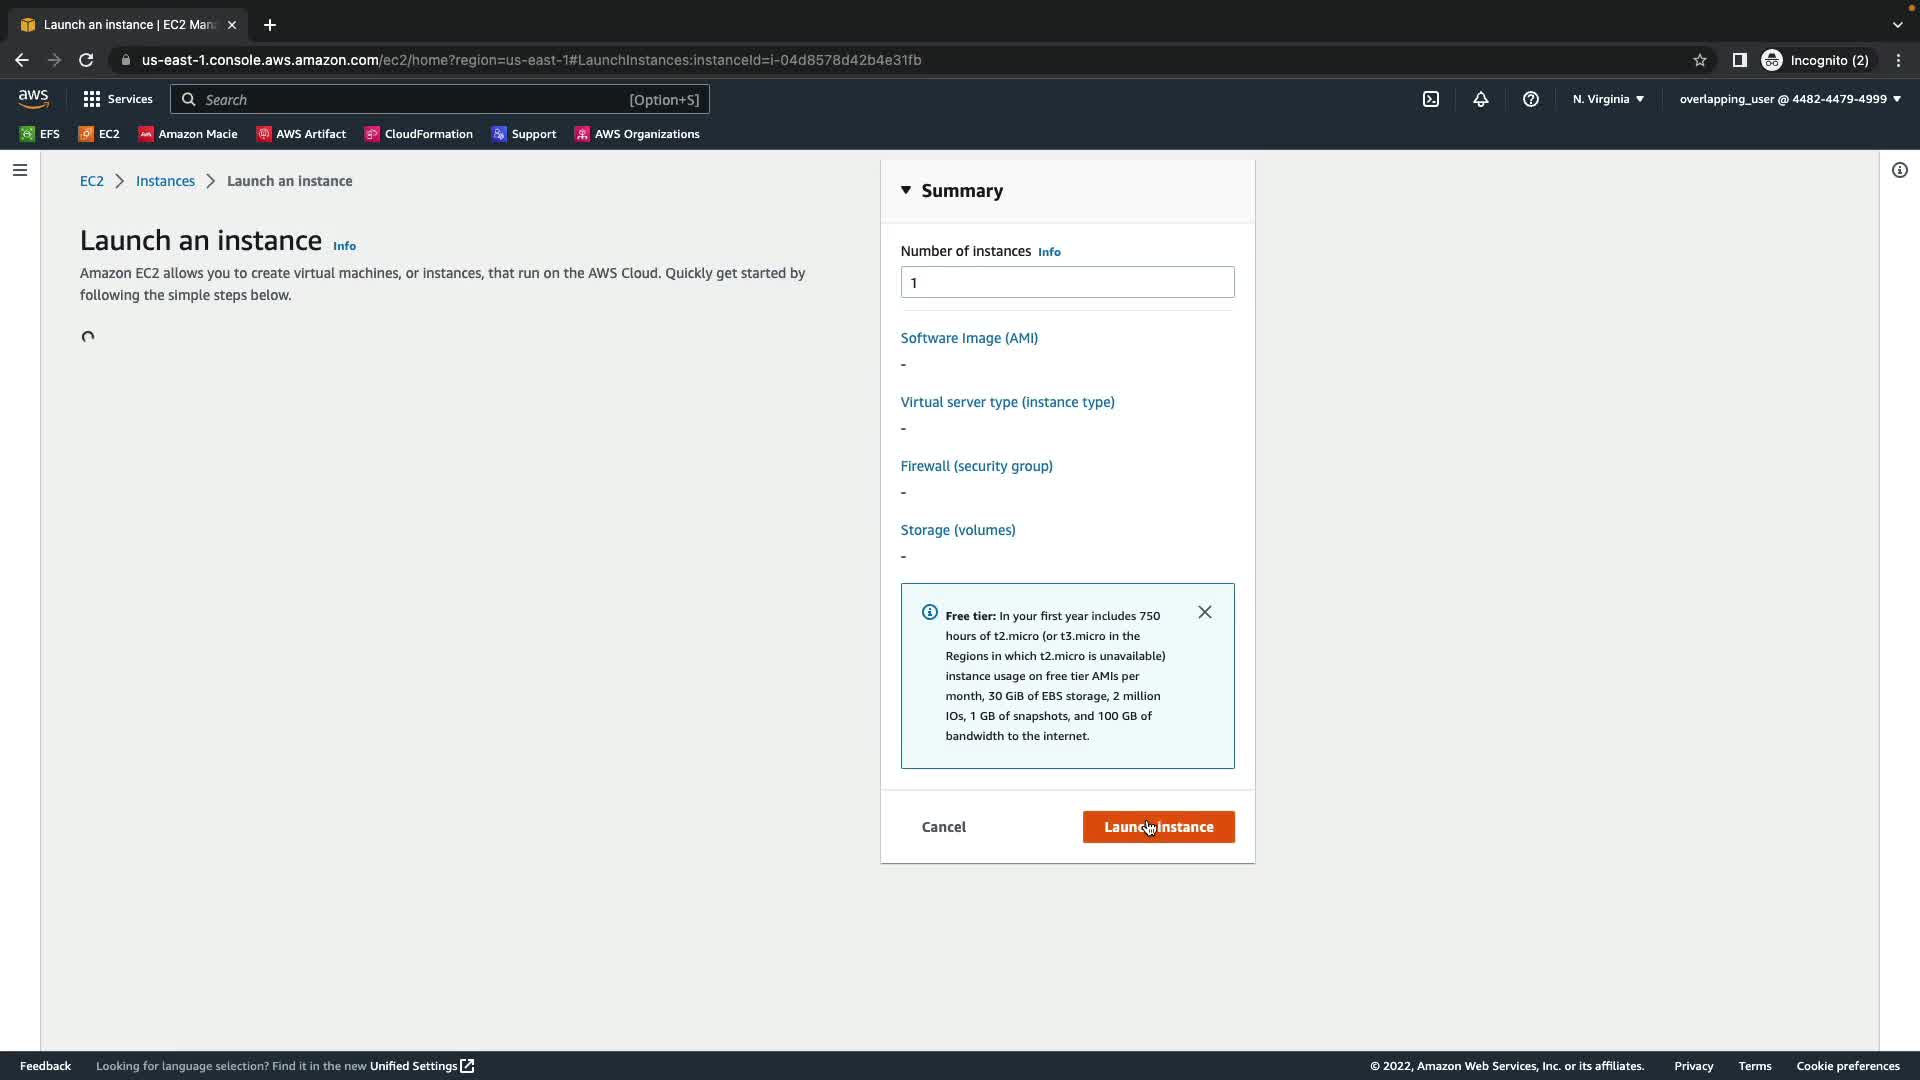
Task: Toggle the left hamburger navigation menu
Action: tap(20, 170)
